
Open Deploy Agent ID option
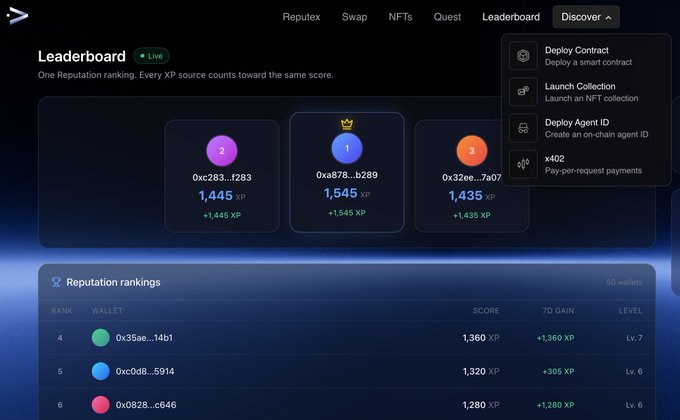(586, 128)
